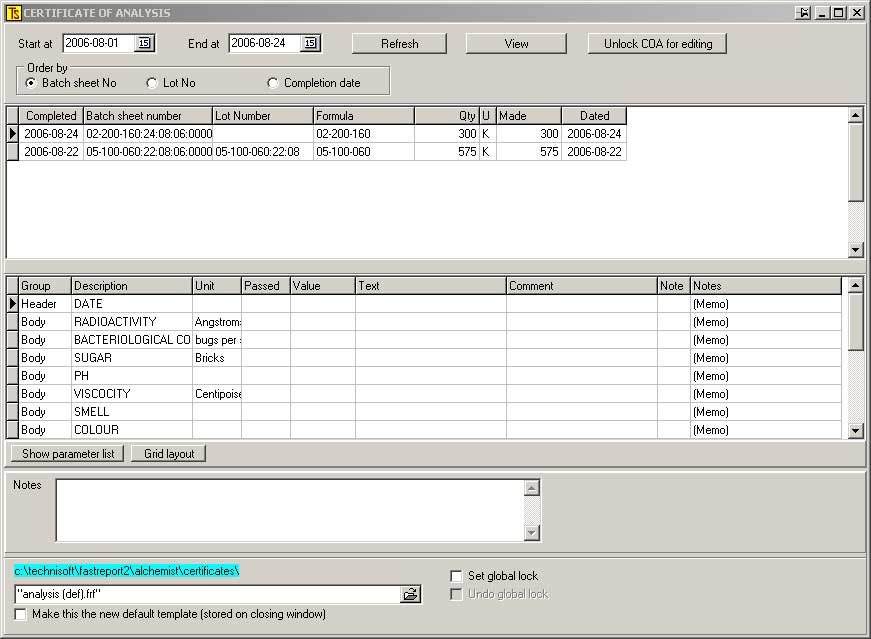Viewport: 871px width, 639px height.
Task: Open the End at date calendar picker
Action: 310,43
